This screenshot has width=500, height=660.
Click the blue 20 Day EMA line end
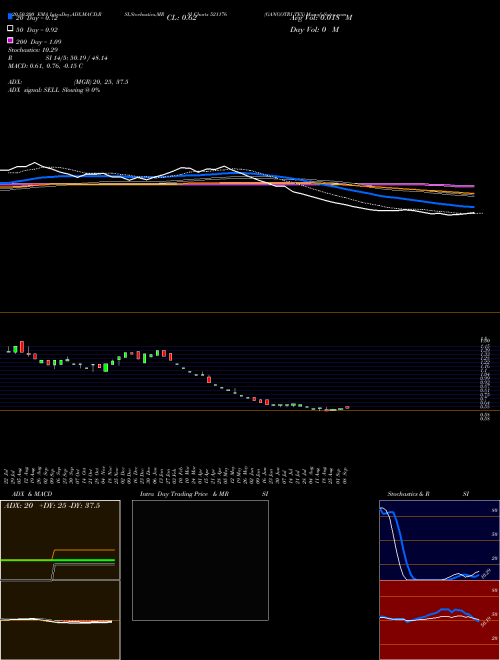click(473, 207)
